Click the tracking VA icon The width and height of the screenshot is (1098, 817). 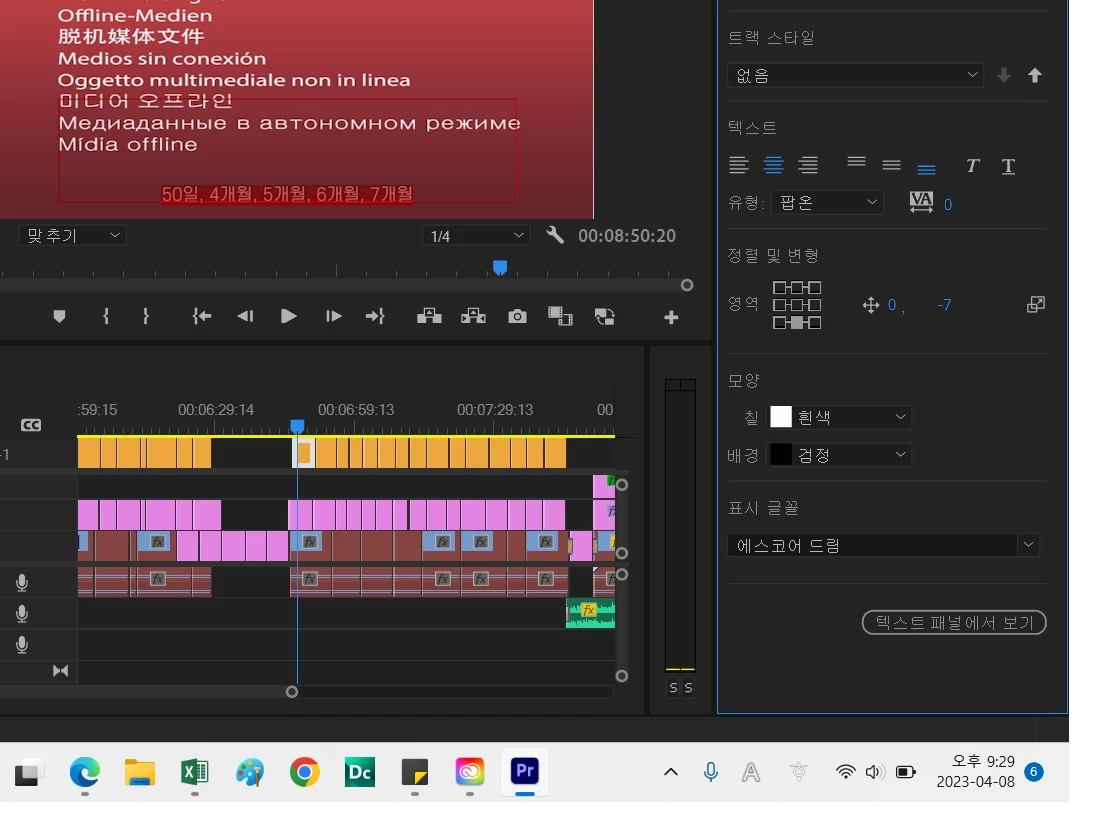[921, 202]
